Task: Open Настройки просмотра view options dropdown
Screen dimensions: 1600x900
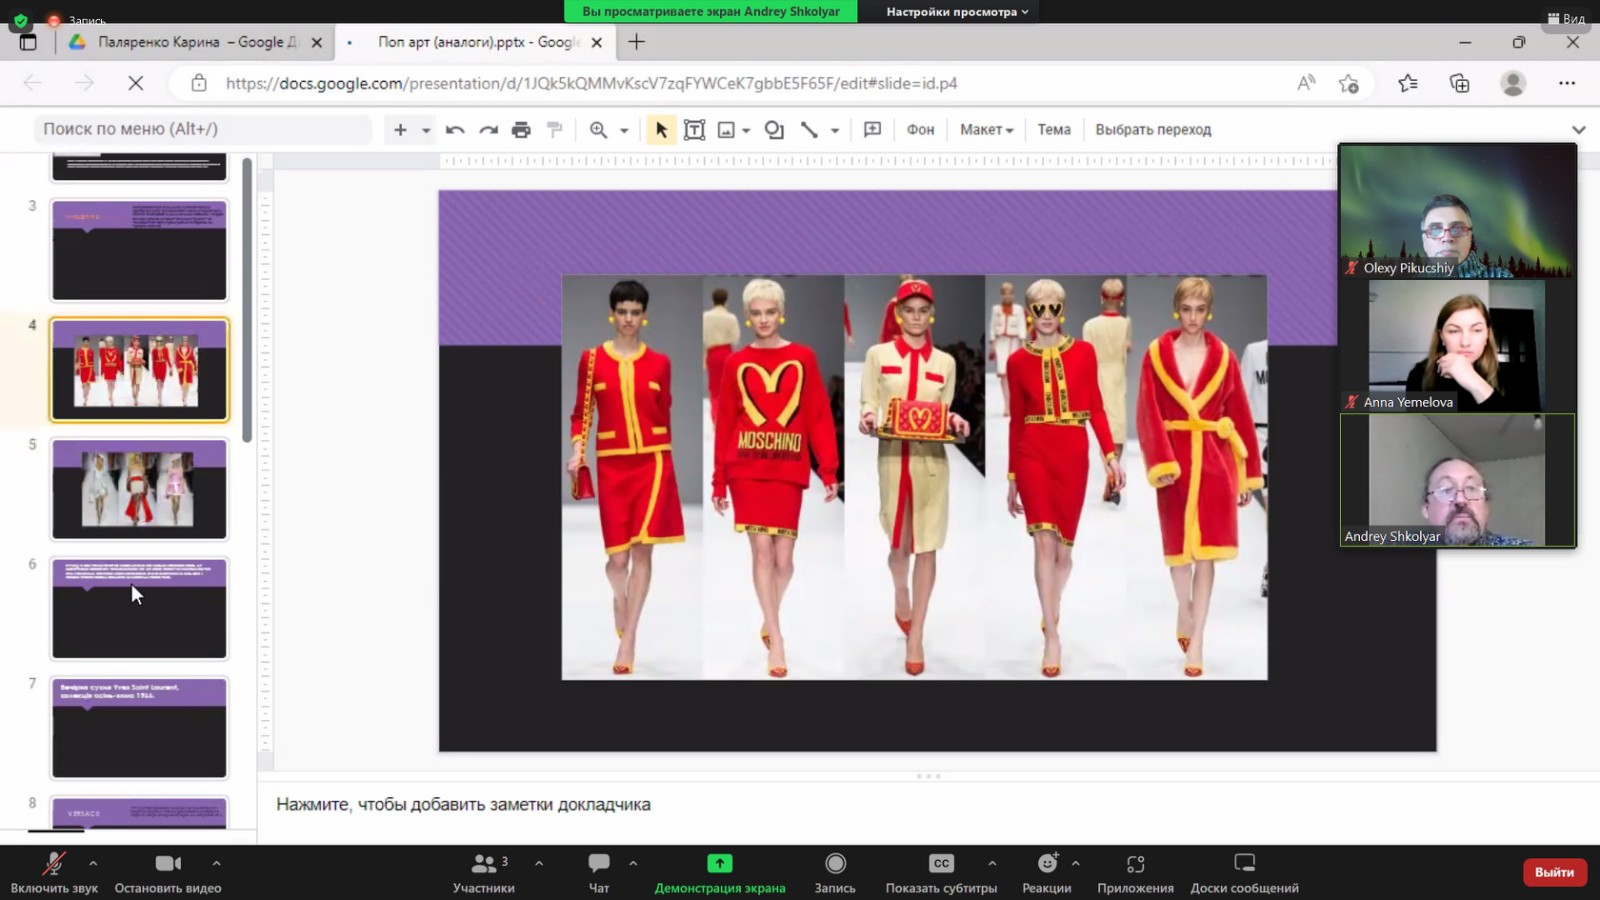Action: point(957,11)
